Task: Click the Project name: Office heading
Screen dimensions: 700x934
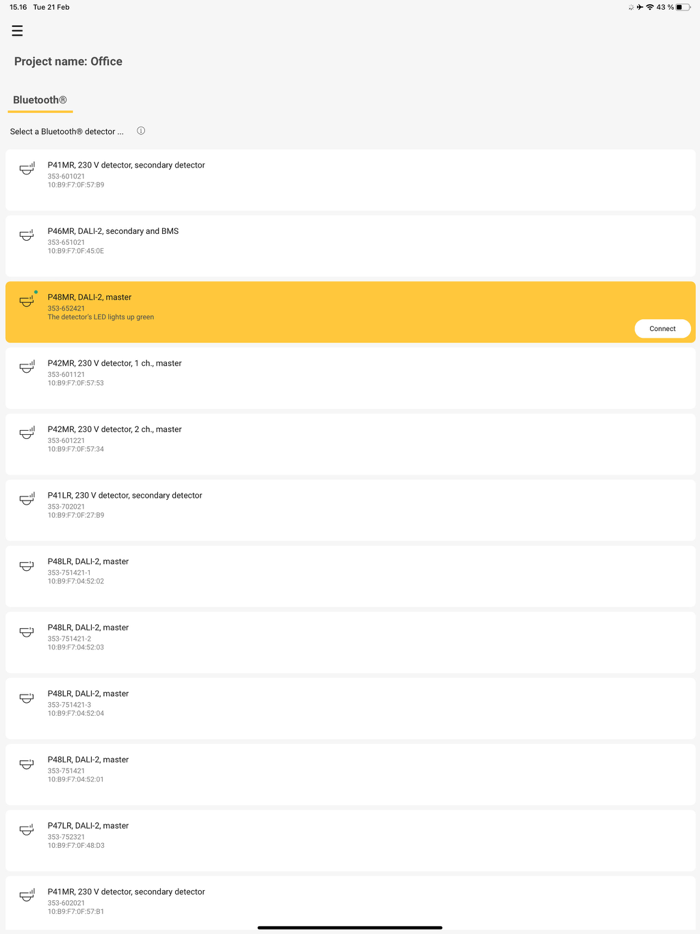Action: [x=69, y=61]
